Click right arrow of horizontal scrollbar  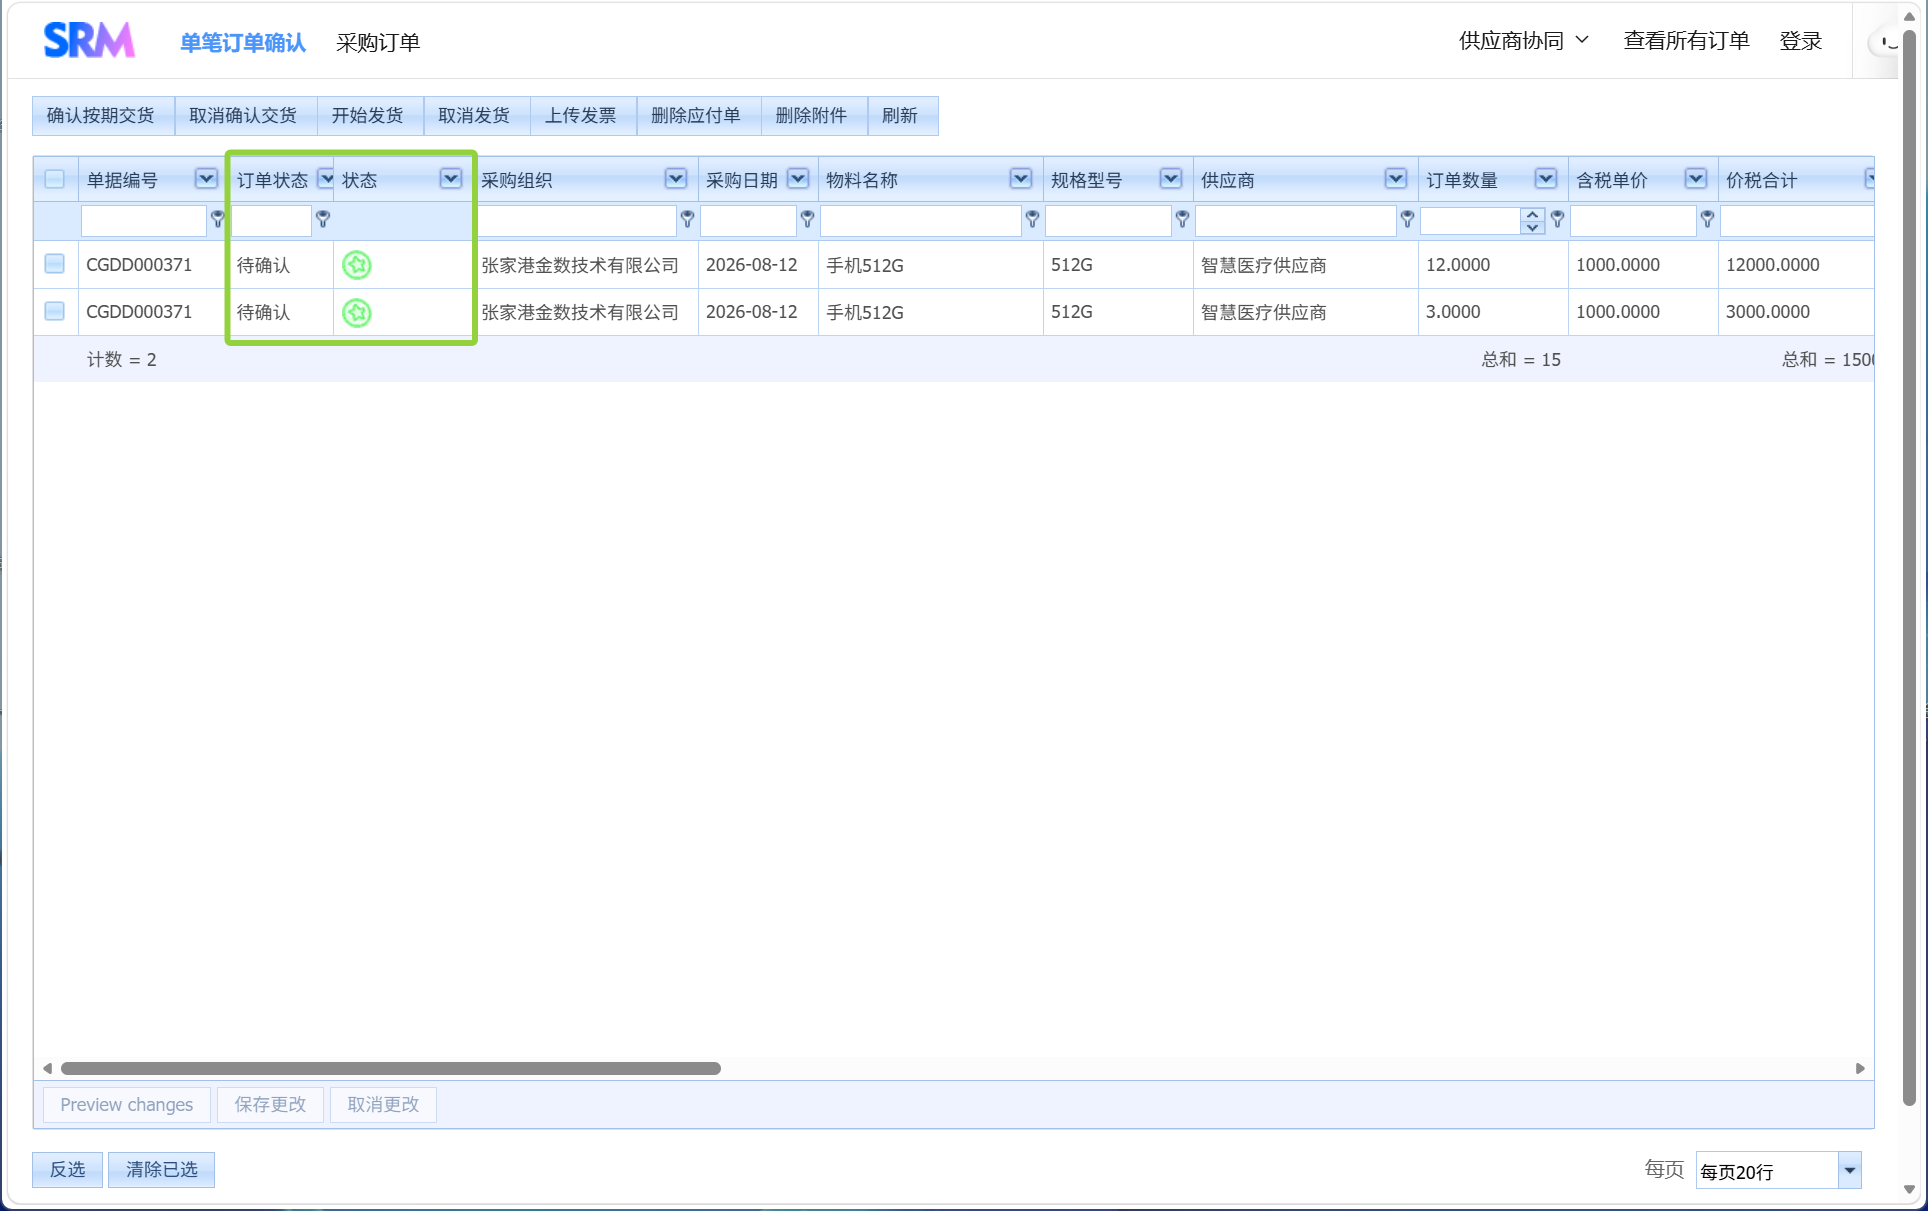(1860, 1068)
